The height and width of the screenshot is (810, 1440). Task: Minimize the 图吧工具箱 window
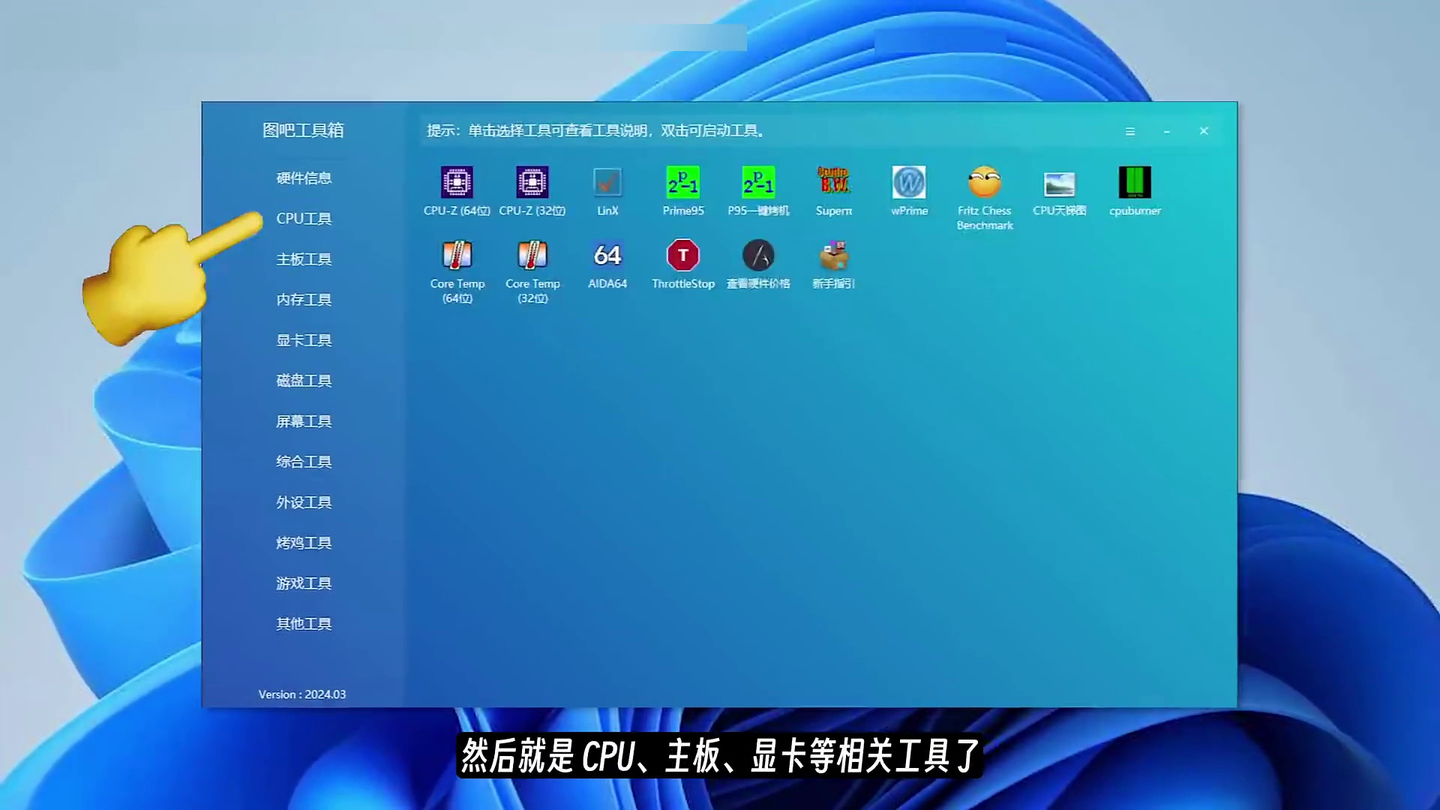(x=1167, y=132)
